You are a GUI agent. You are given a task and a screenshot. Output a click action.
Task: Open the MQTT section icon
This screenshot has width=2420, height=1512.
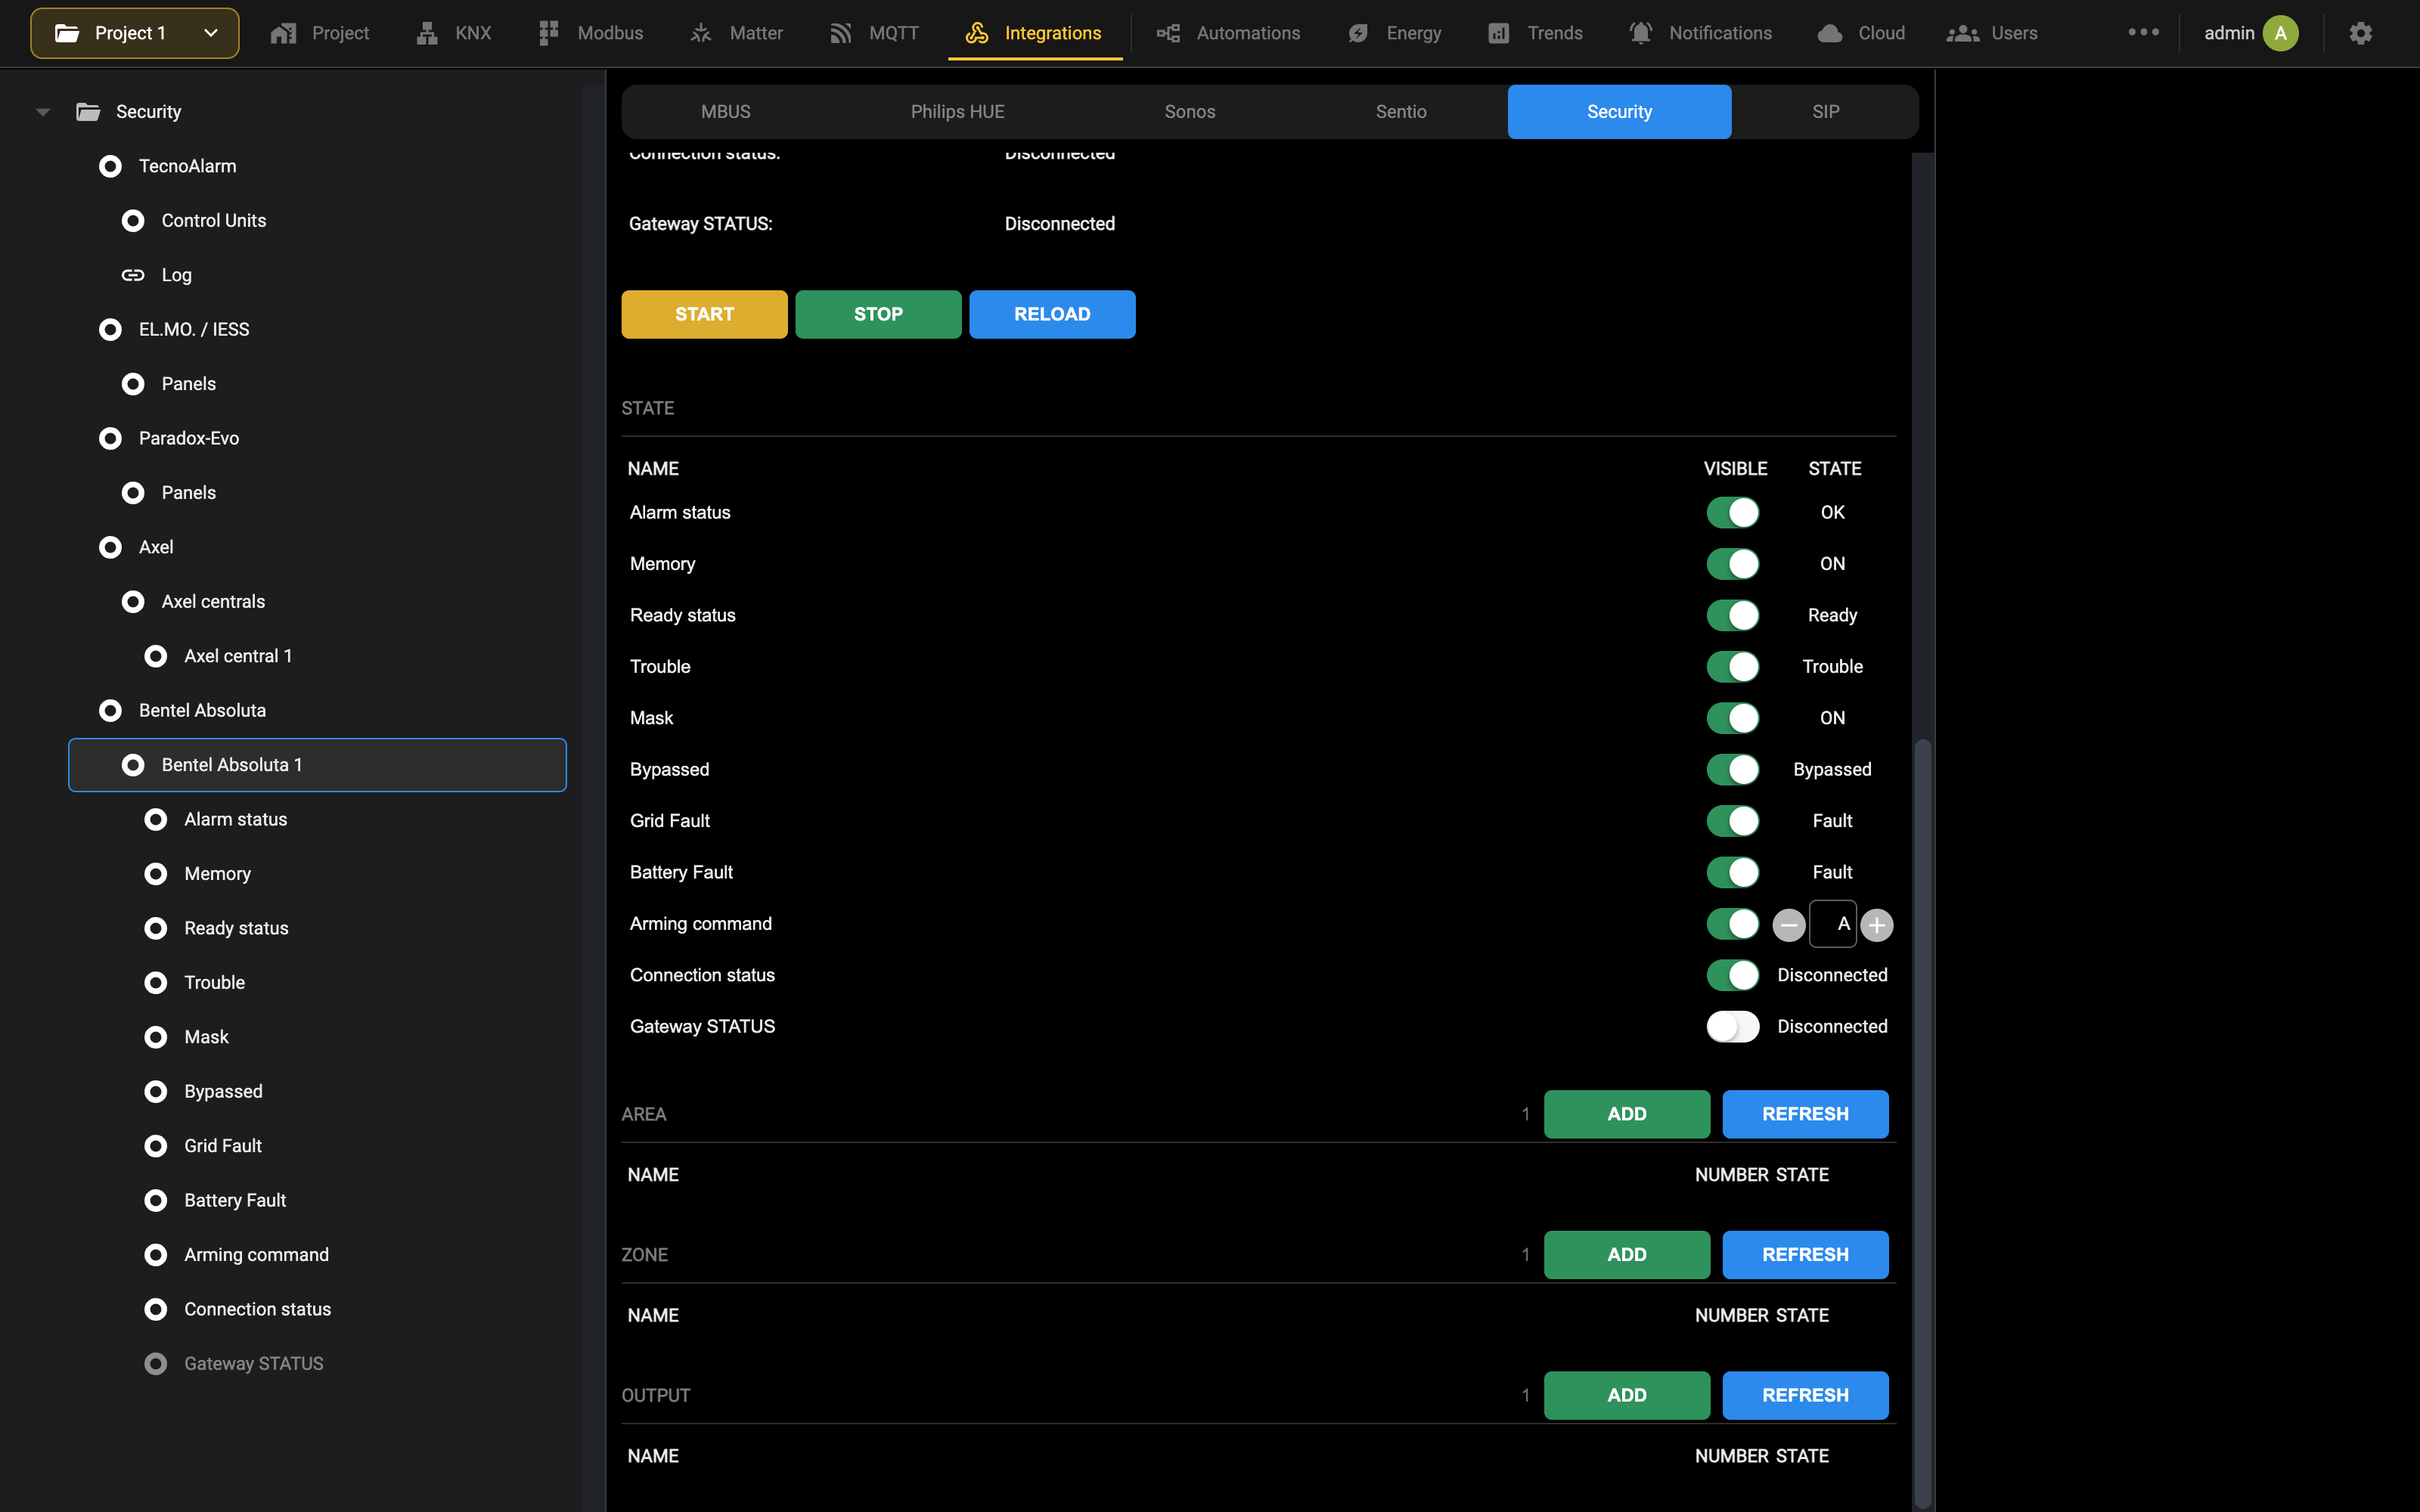(x=840, y=33)
